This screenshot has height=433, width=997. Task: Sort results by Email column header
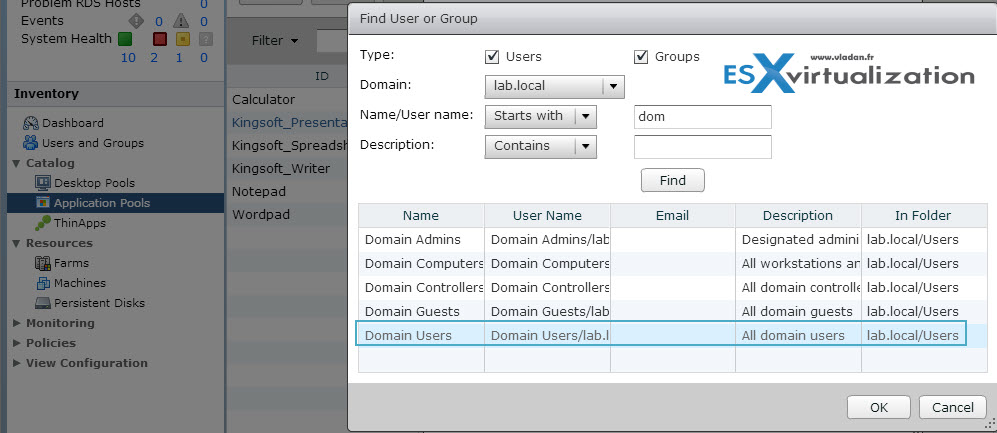(673, 216)
